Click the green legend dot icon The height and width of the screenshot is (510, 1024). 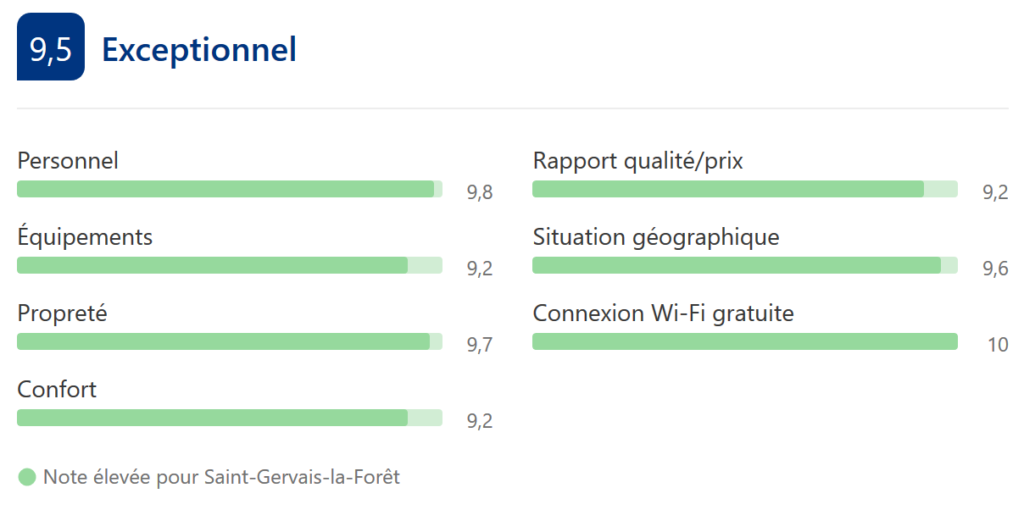click(x=27, y=477)
